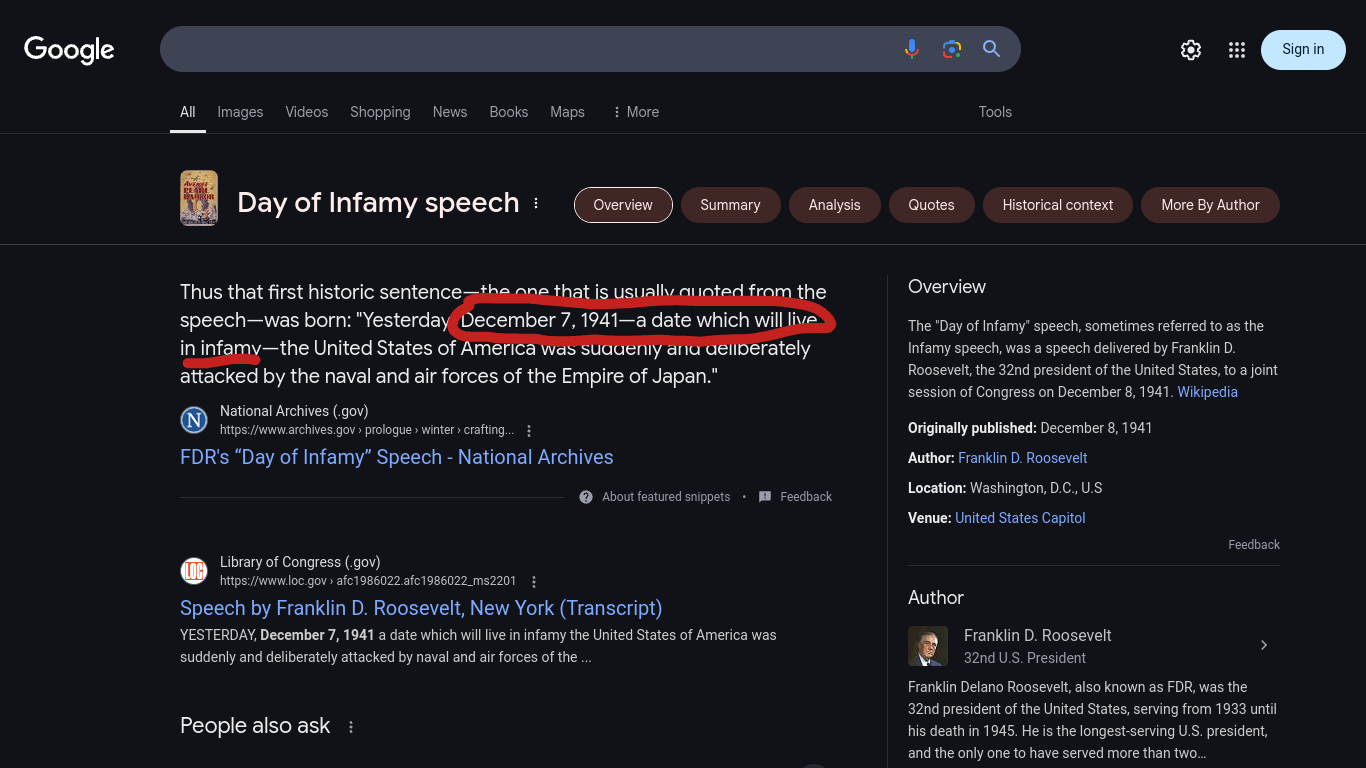Select the More By Author chip
The image size is (1366, 768).
(1210, 205)
